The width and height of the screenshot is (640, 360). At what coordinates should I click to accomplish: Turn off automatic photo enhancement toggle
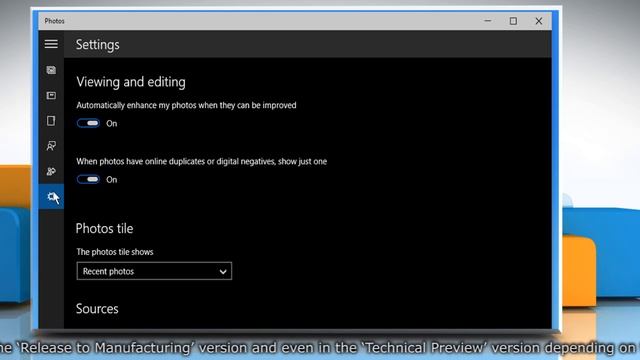pyautogui.click(x=88, y=123)
